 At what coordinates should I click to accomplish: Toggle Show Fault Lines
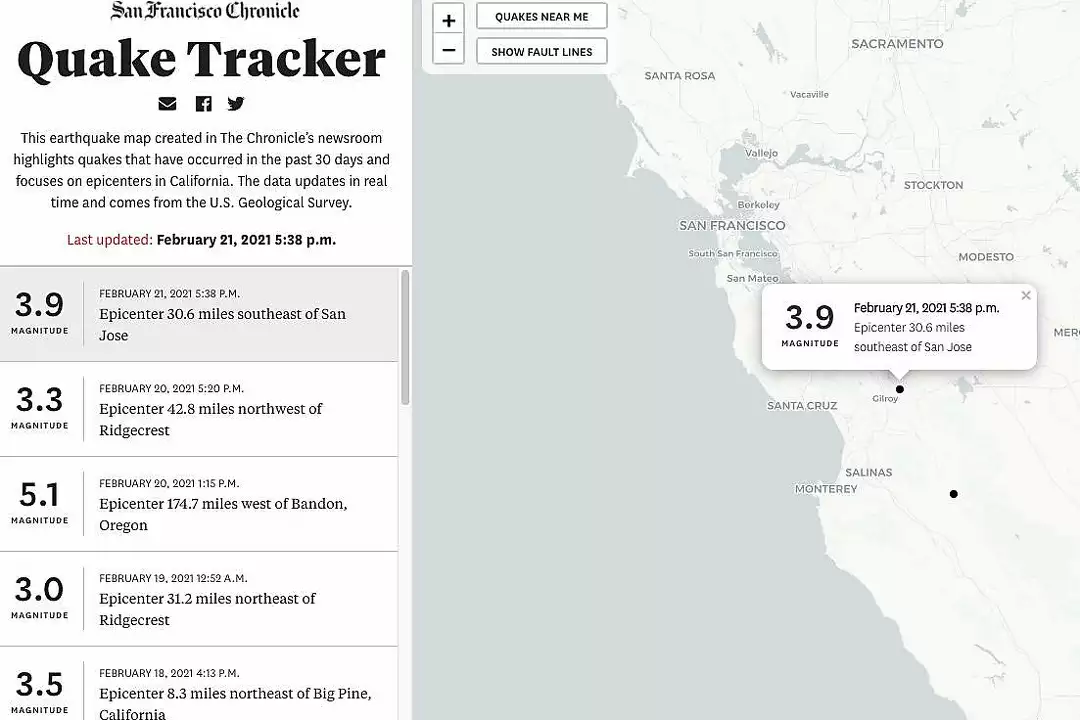pyautogui.click(x=542, y=52)
